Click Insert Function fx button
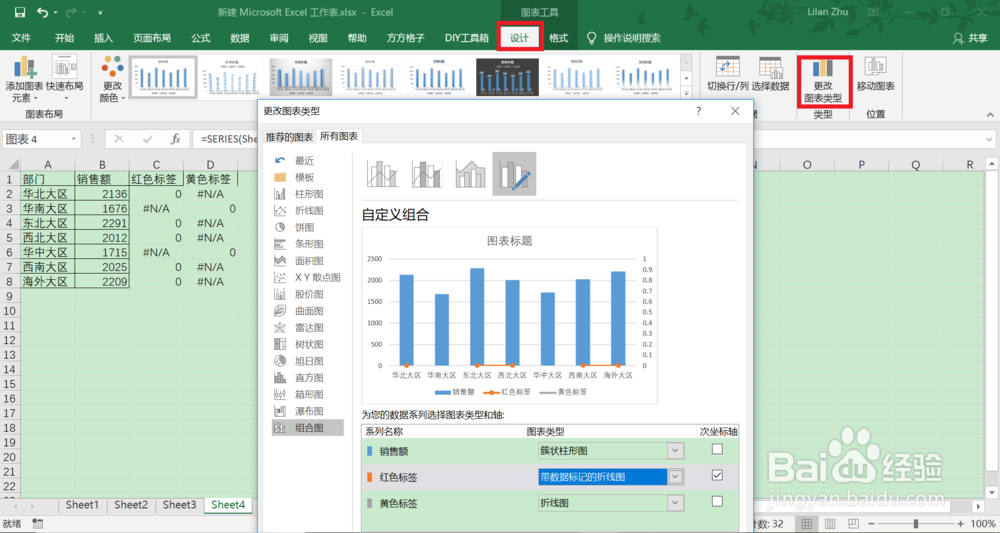 coord(176,139)
